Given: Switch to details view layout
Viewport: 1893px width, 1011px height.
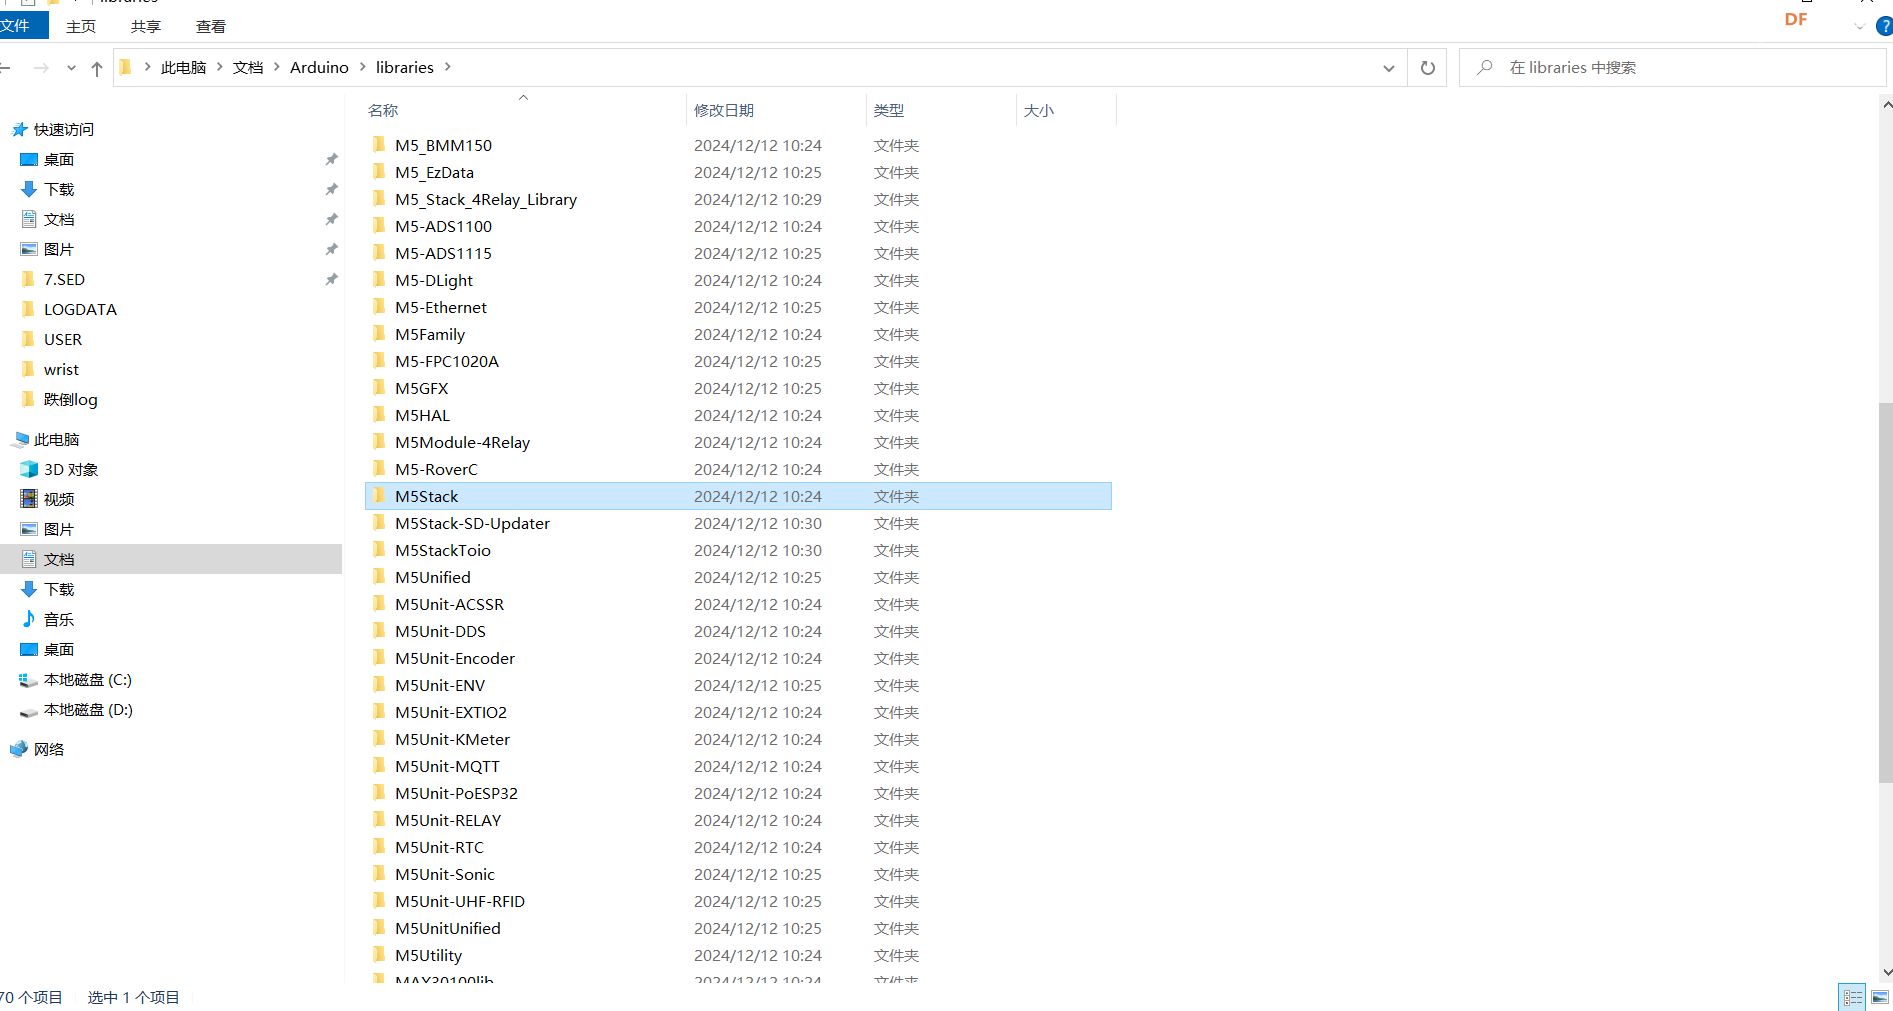Looking at the screenshot, I should tap(1853, 997).
